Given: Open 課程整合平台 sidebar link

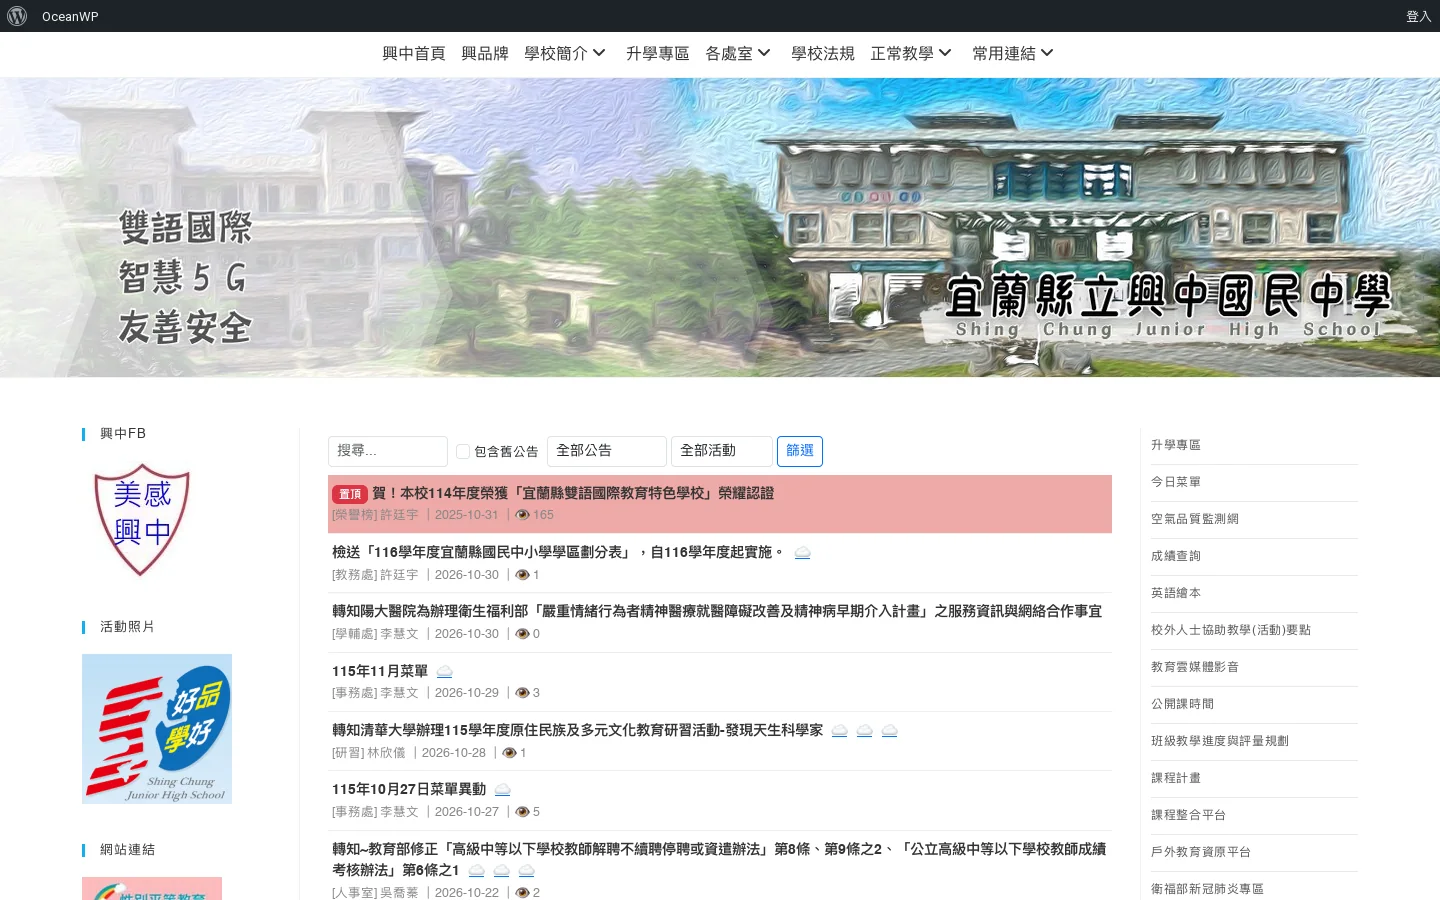Looking at the screenshot, I should pos(1188,815).
